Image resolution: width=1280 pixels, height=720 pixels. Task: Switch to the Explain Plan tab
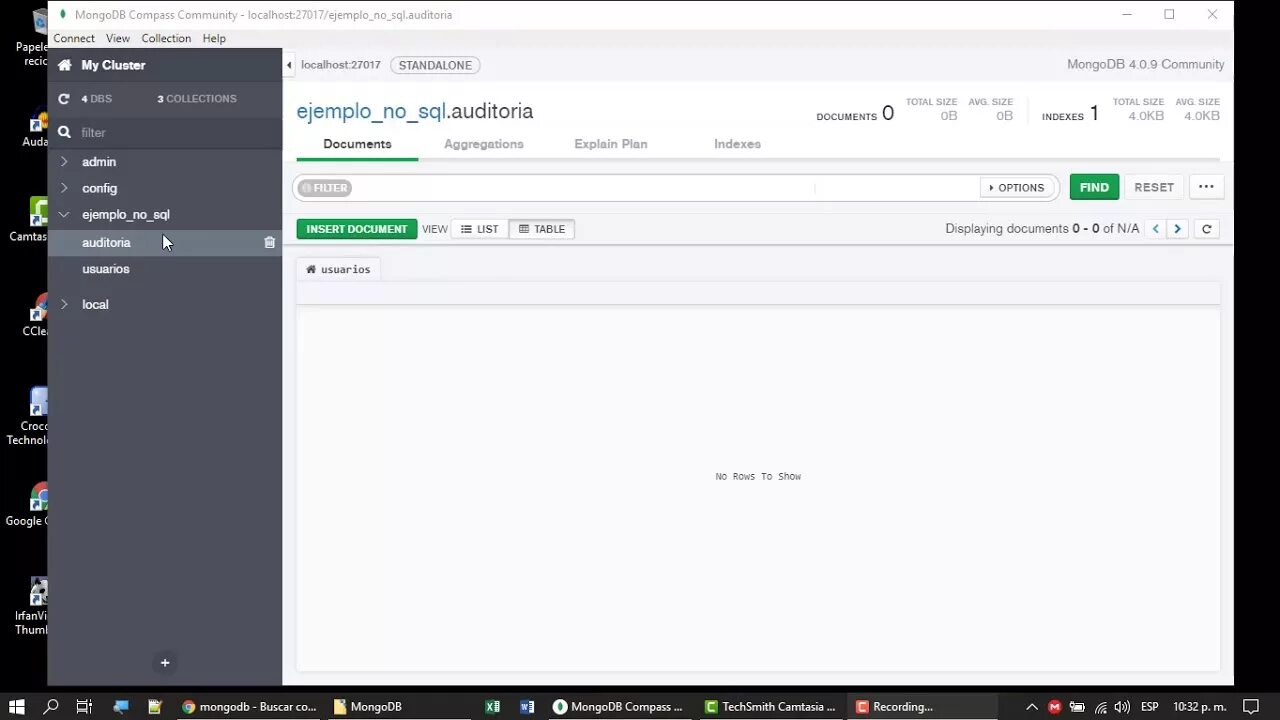click(x=611, y=144)
